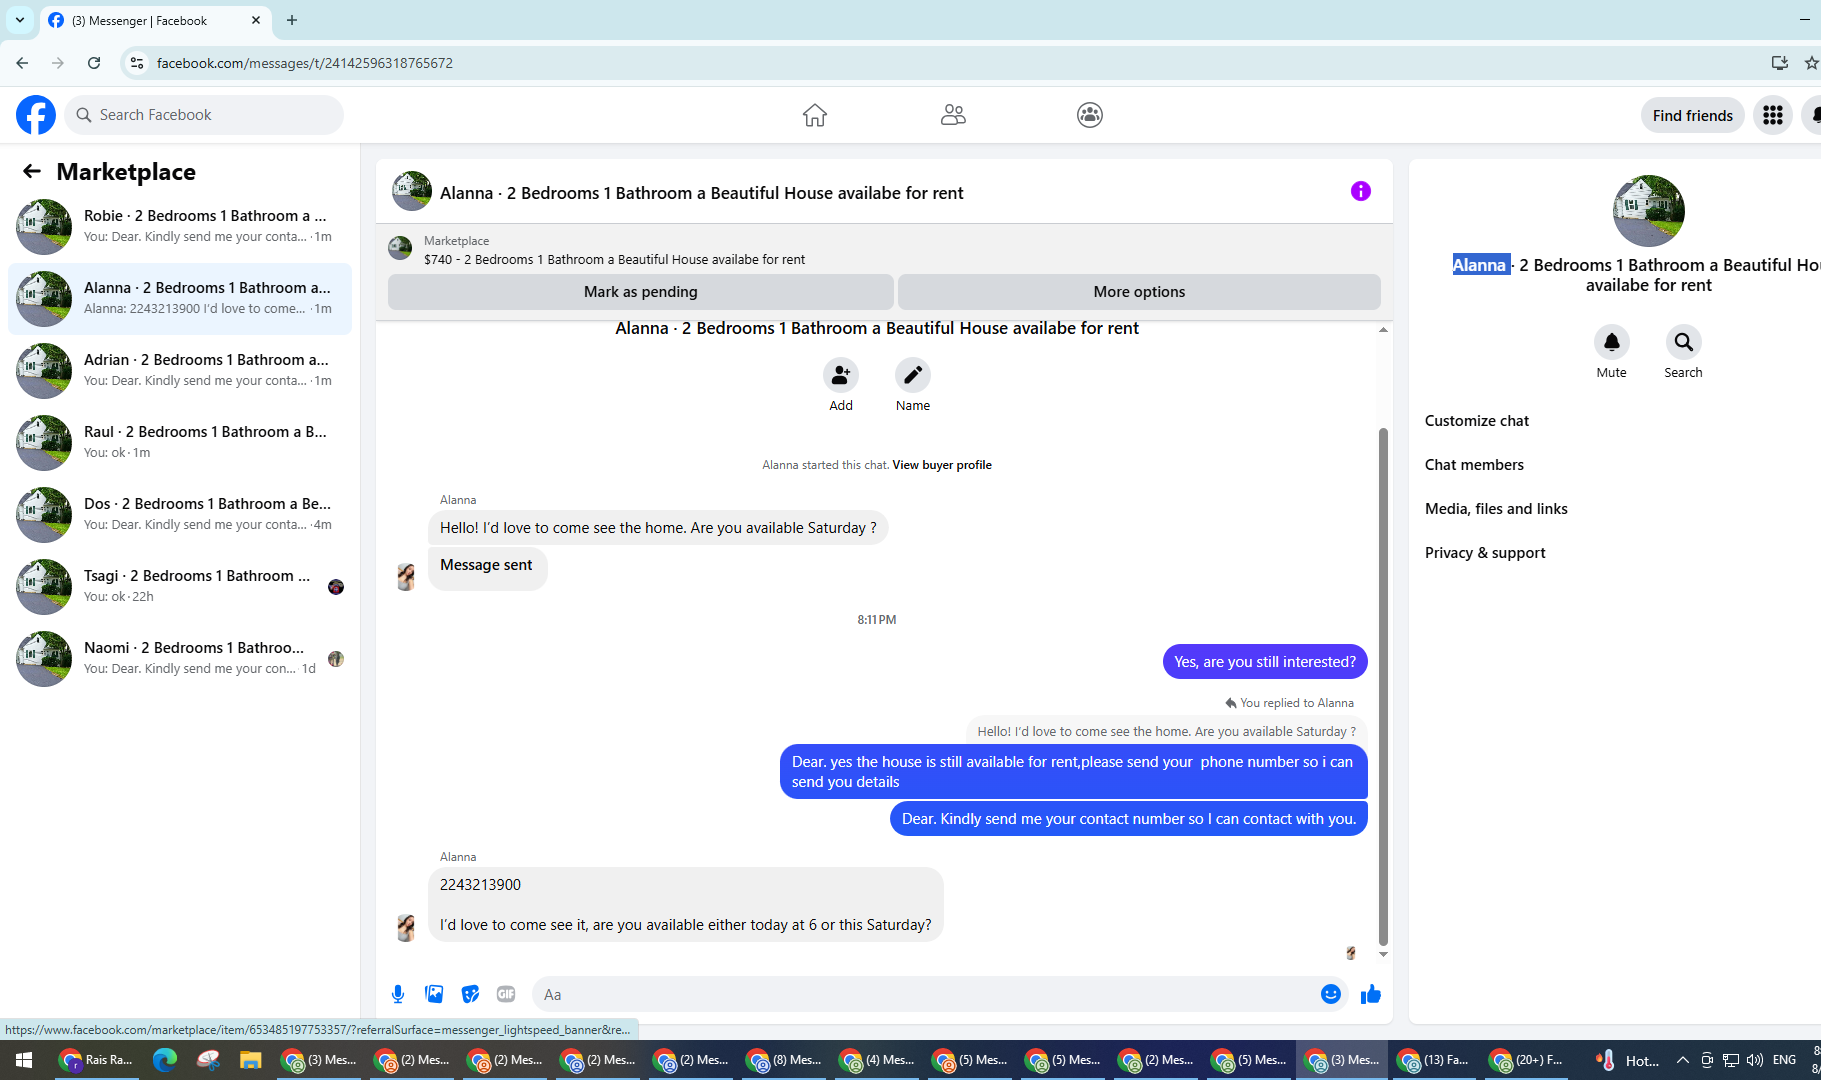Switch to taskbar Chrome window (13) Fa...
This screenshot has width=1821, height=1080.
pyautogui.click(x=1435, y=1060)
